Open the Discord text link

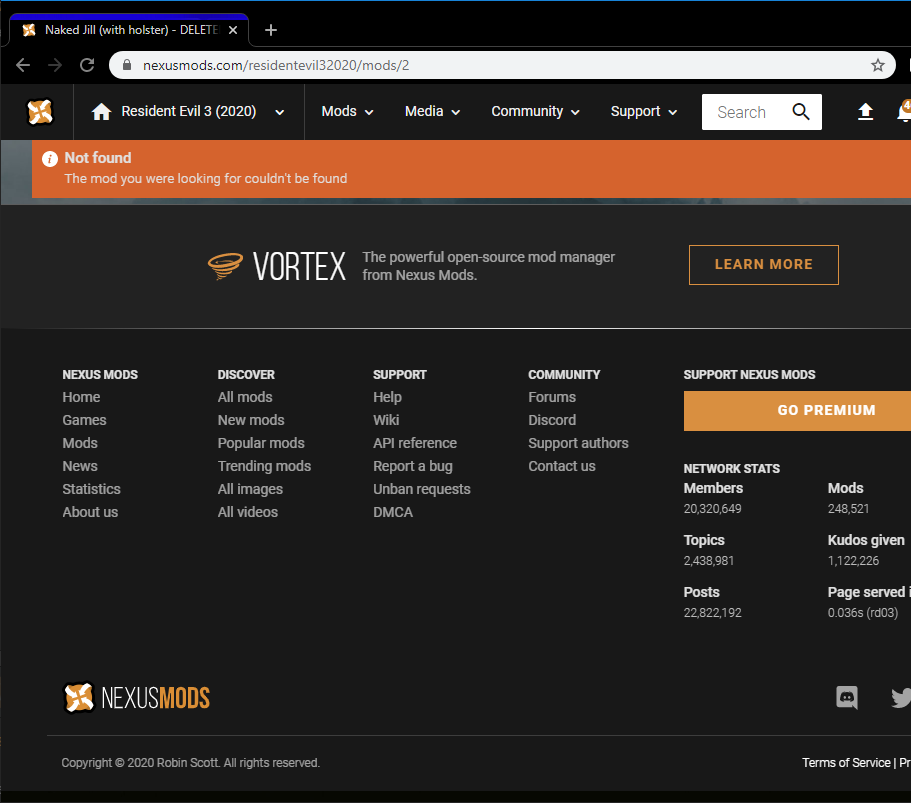click(x=552, y=420)
